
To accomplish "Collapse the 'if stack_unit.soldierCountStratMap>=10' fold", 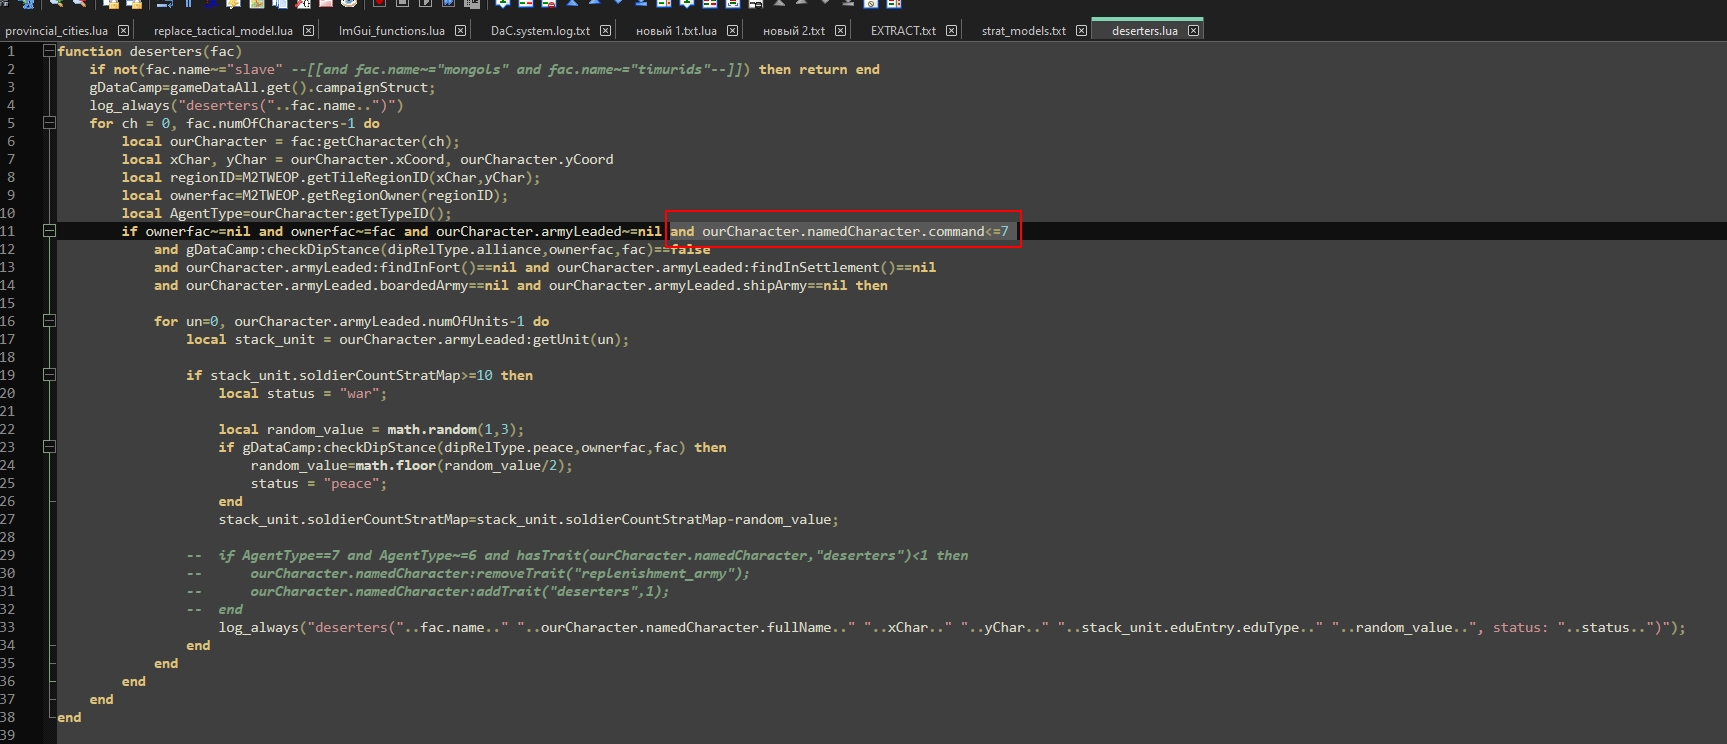I will click(x=49, y=375).
